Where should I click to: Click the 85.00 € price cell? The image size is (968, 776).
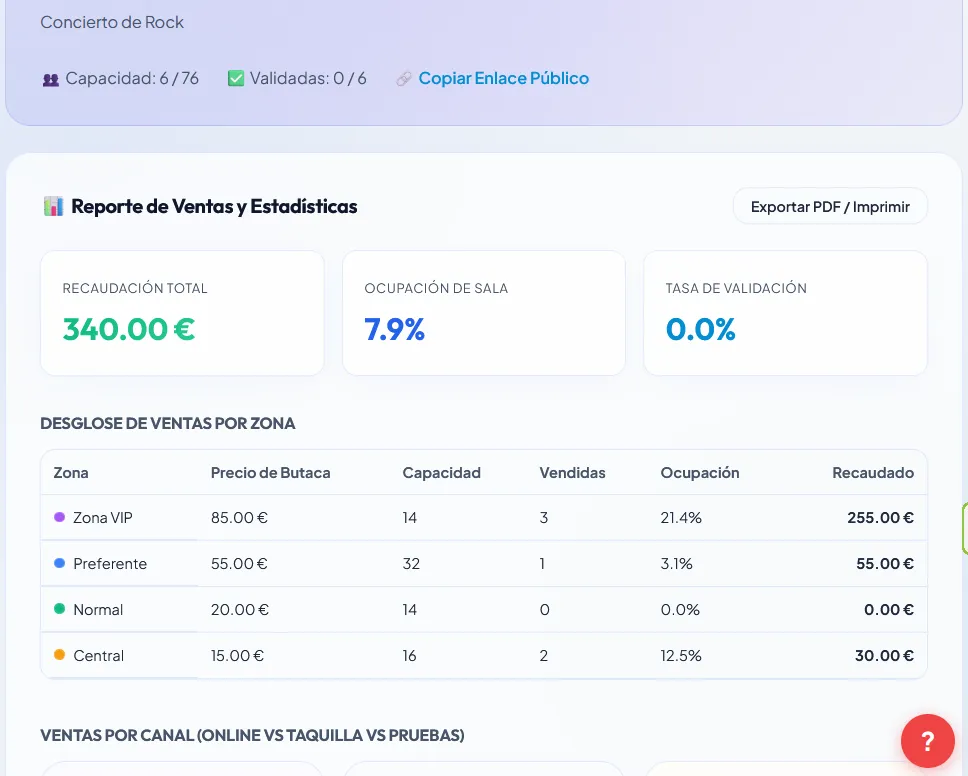[x=239, y=518]
